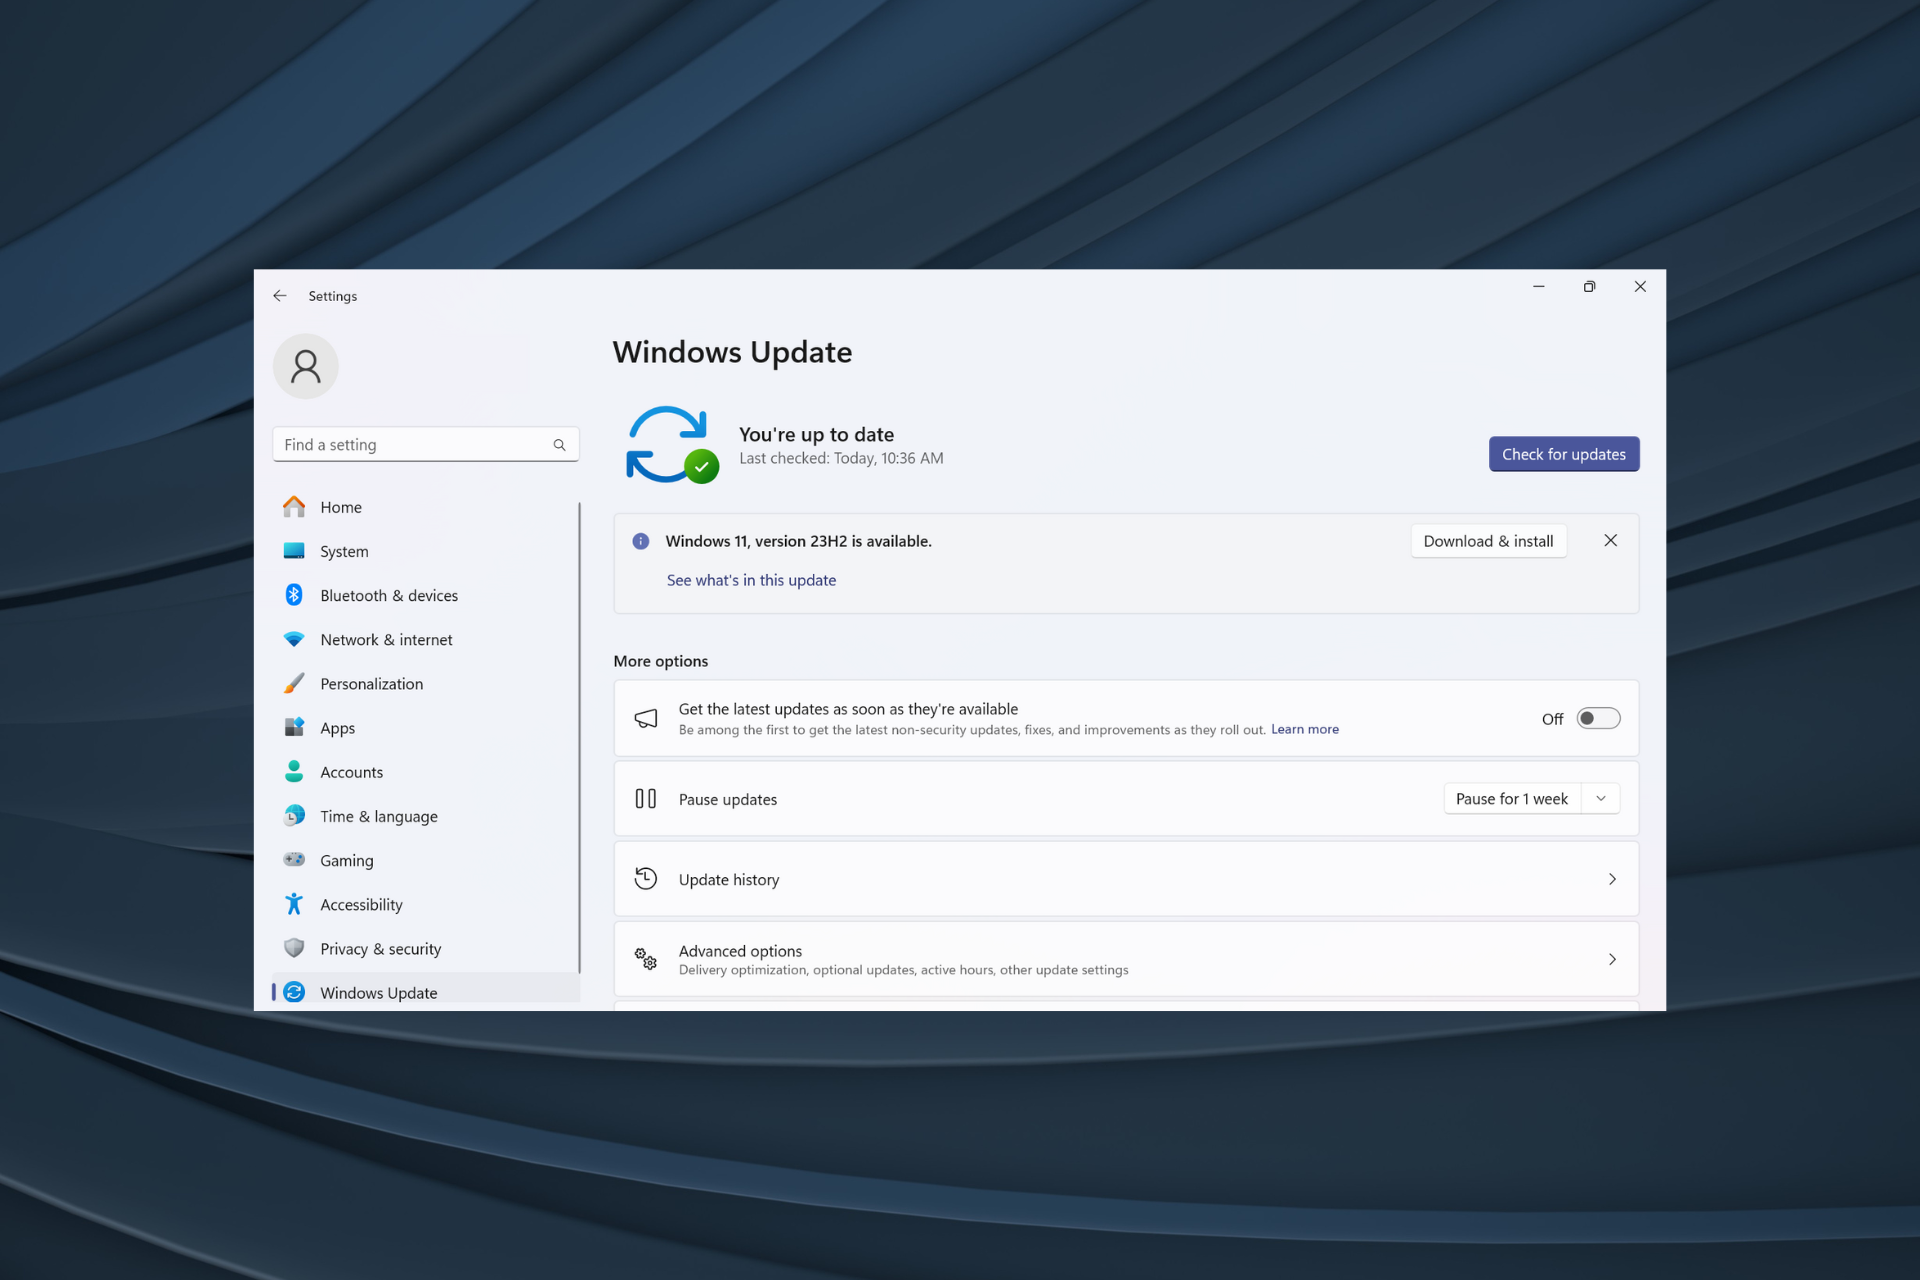
Task: Click See what's in this update link
Action: tap(751, 580)
